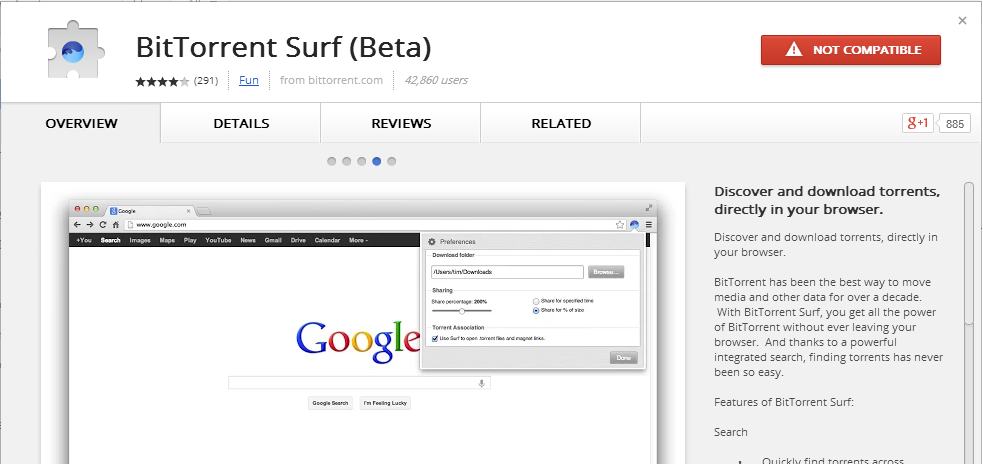Open the Details tab
The height and width of the screenshot is (465, 983).
point(241,123)
